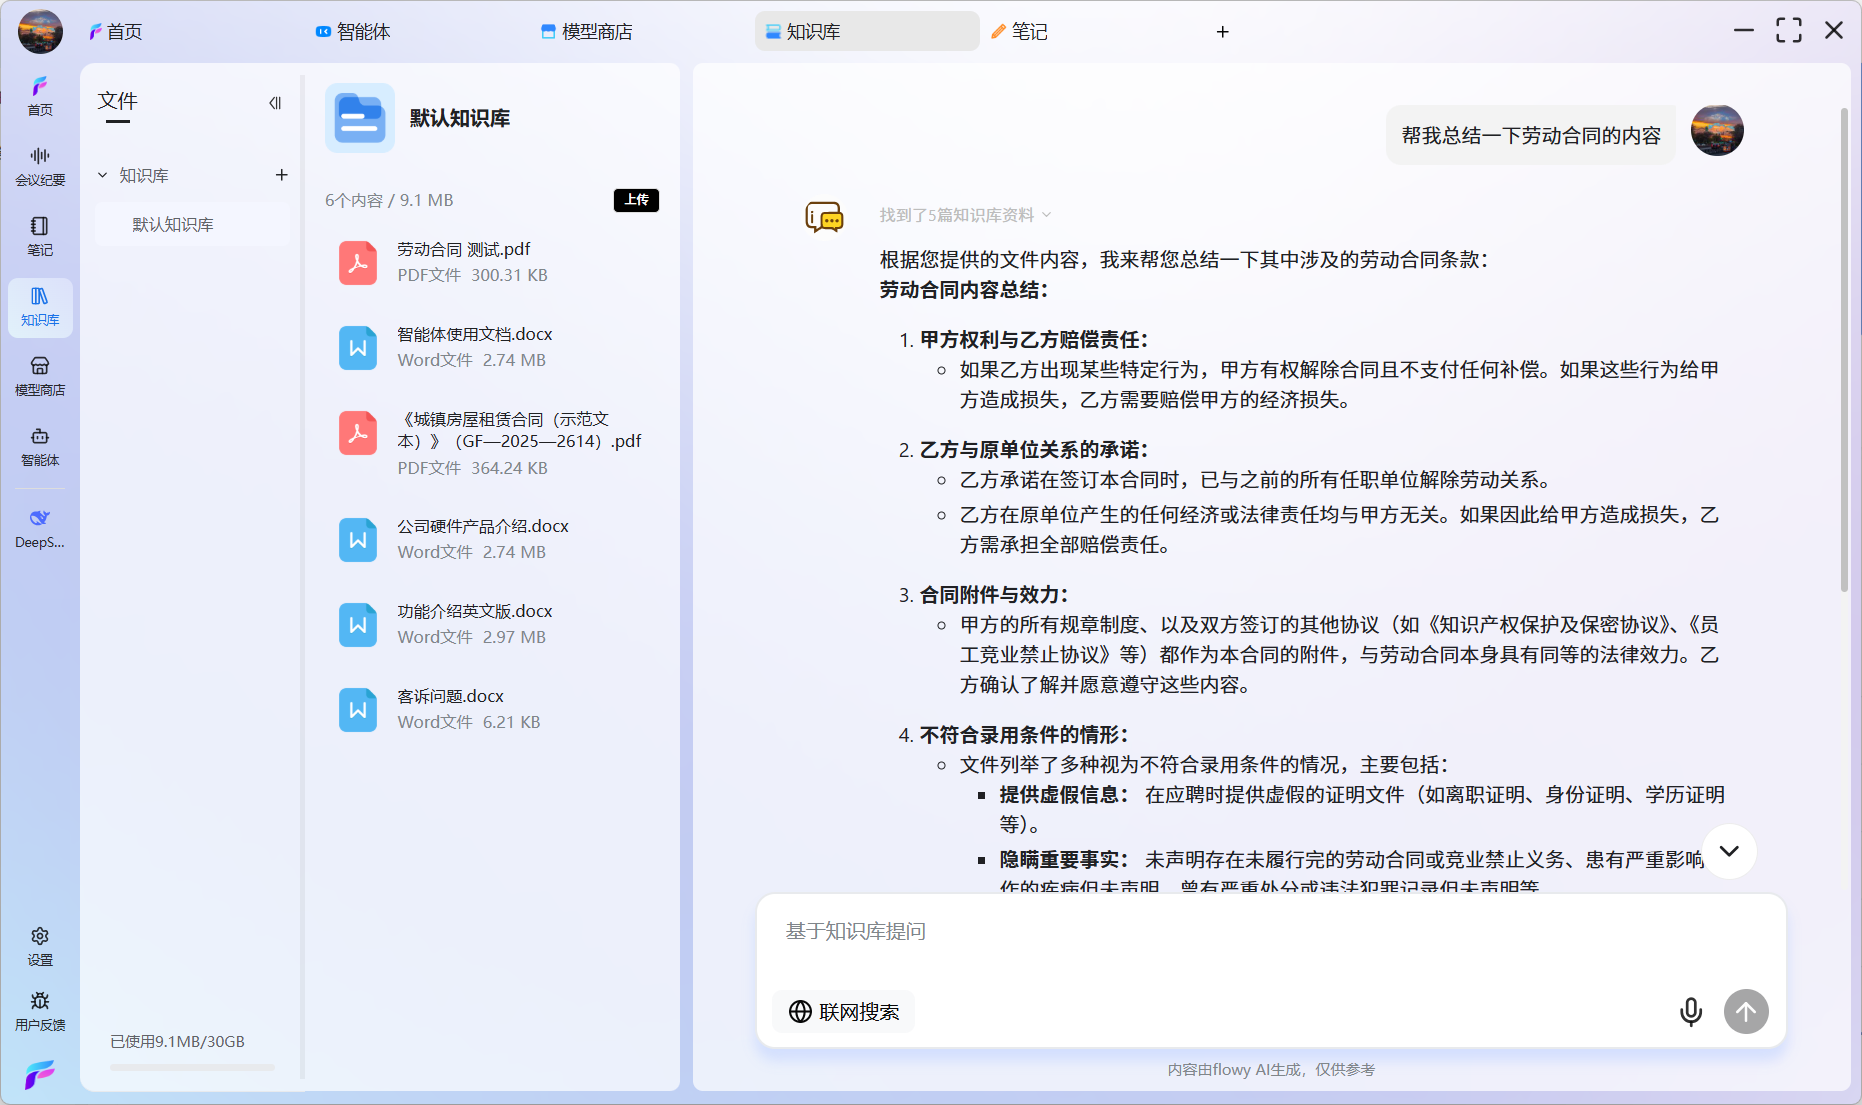Send the message via the arrow icon
Image resolution: width=1862 pixels, height=1105 pixels.
(1745, 1011)
